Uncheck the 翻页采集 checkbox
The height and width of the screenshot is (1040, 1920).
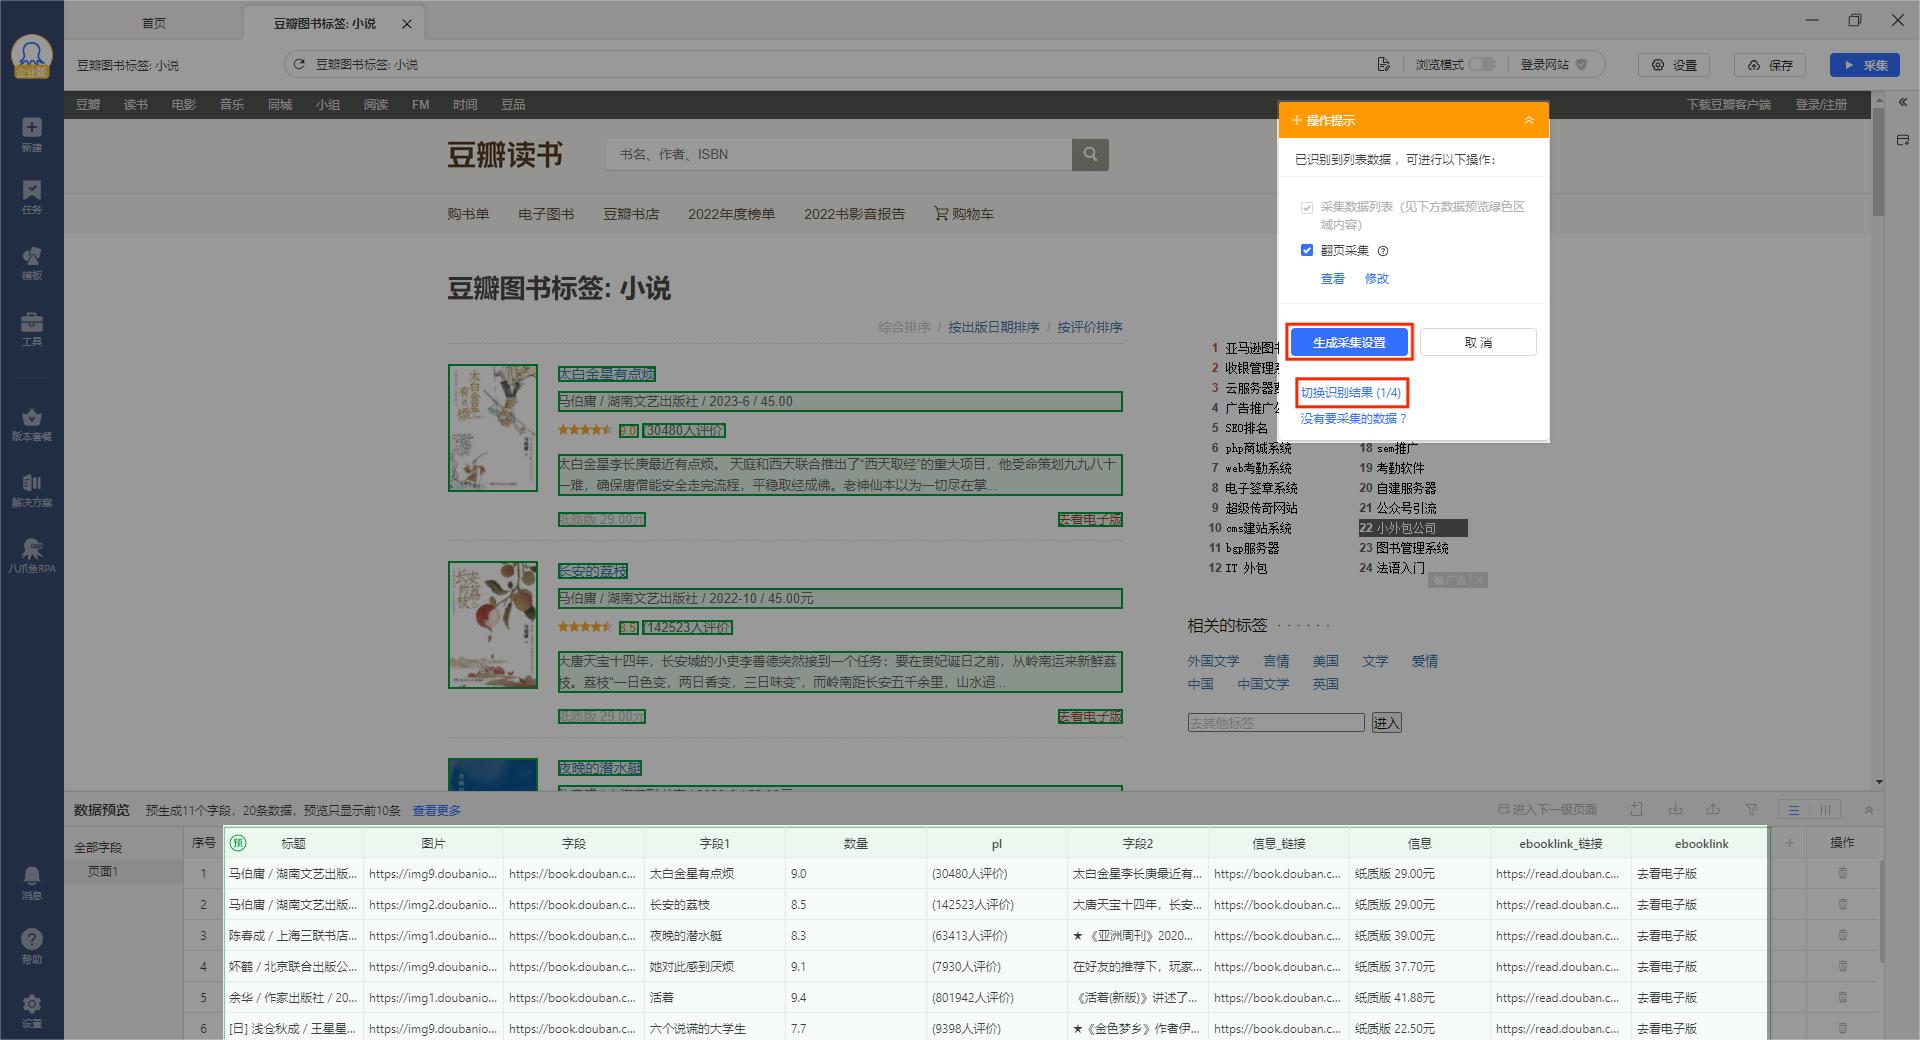click(x=1307, y=250)
